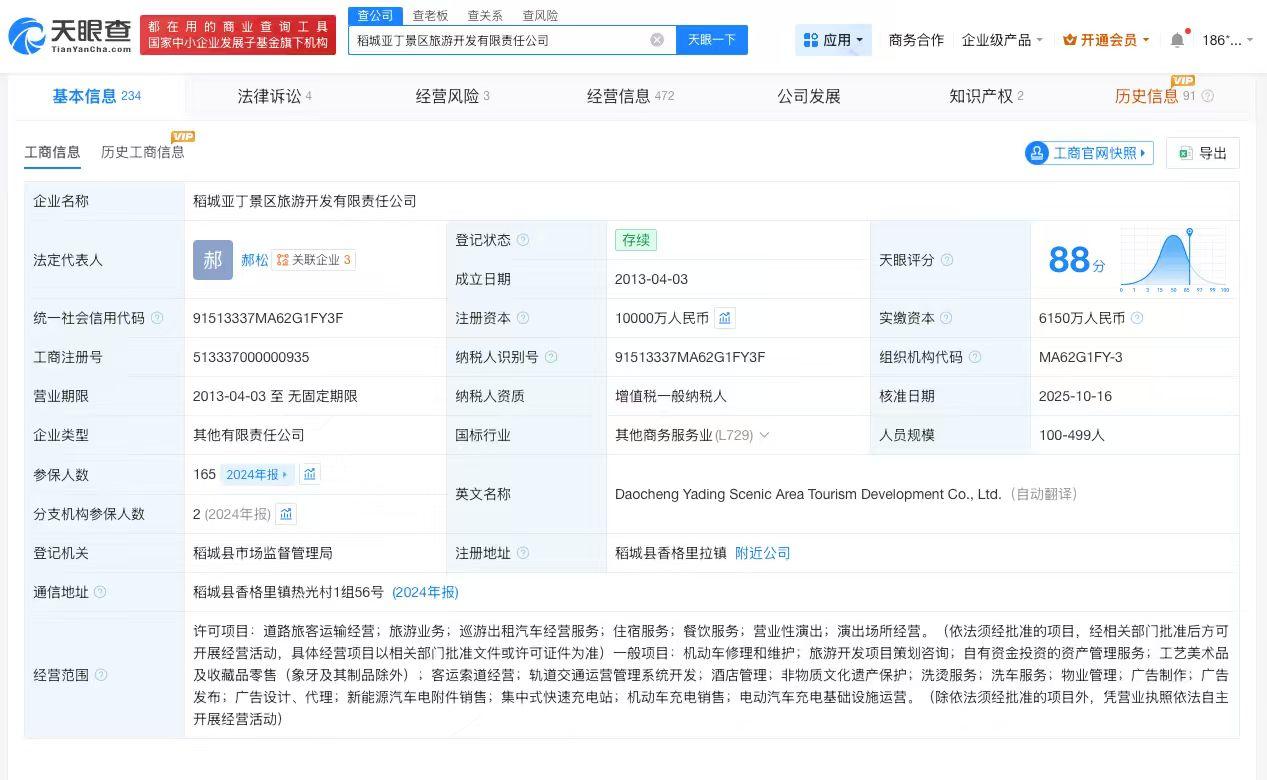1267x780 pixels.
Task: Click 稻城县市场监督管理局 value
Action: pyautogui.click(x=263, y=553)
